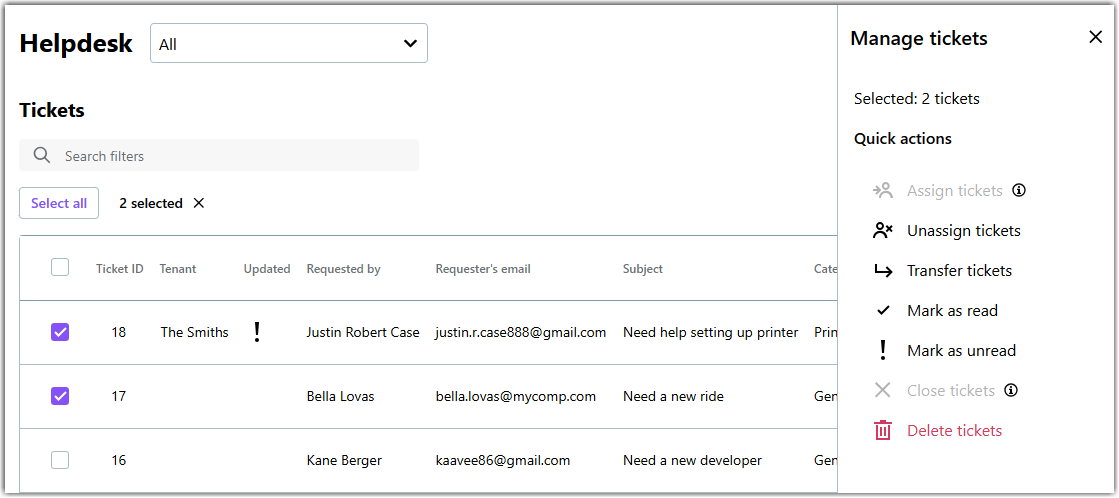Choose Mark as unread quick action

coord(961,350)
